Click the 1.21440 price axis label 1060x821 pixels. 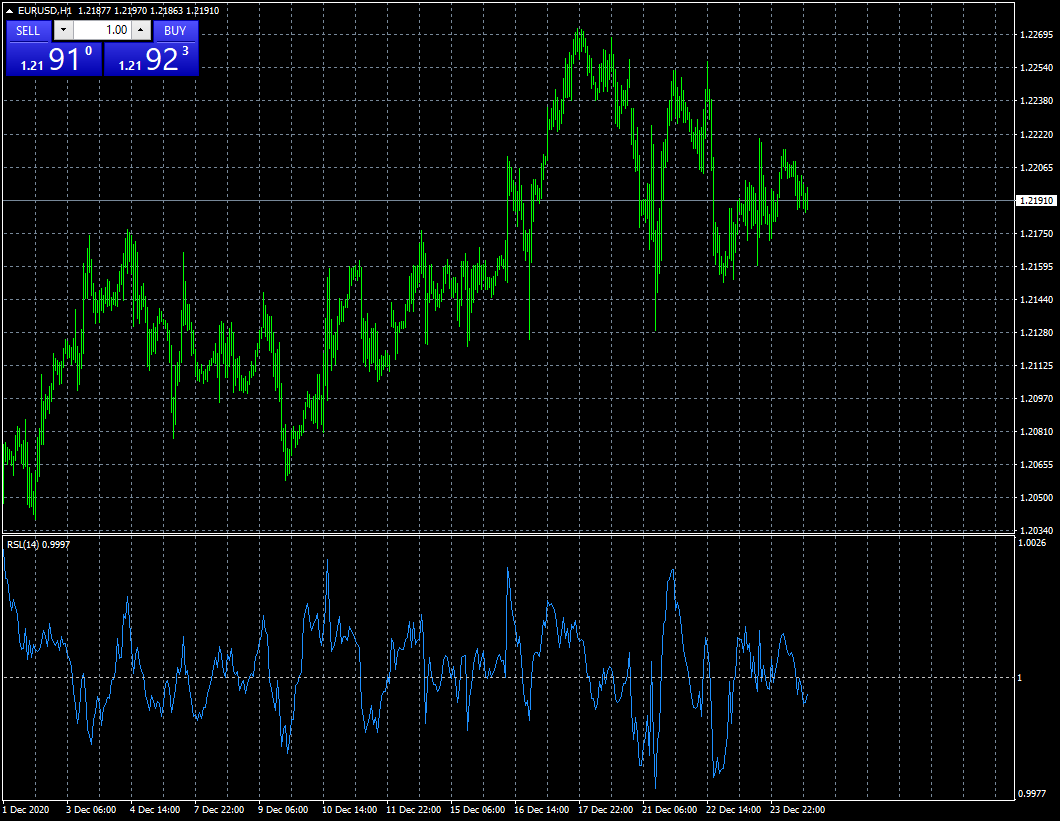click(1036, 300)
